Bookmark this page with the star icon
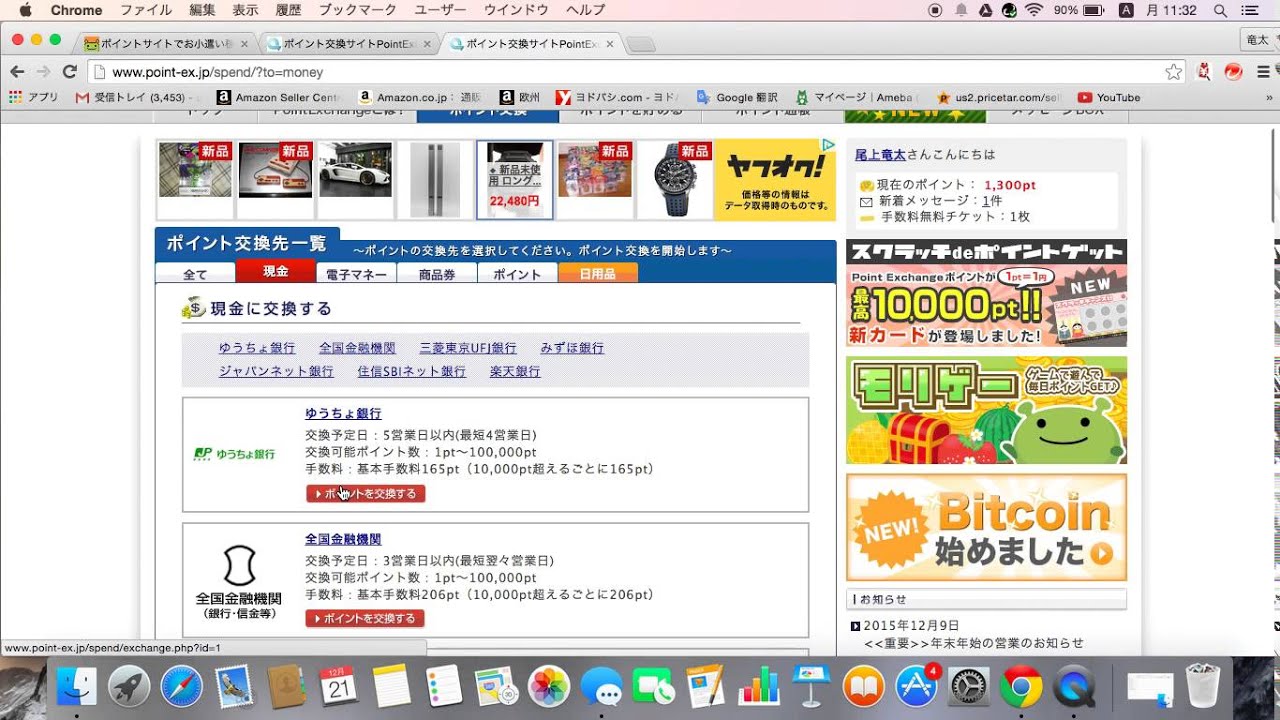1280x720 pixels. click(1174, 72)
